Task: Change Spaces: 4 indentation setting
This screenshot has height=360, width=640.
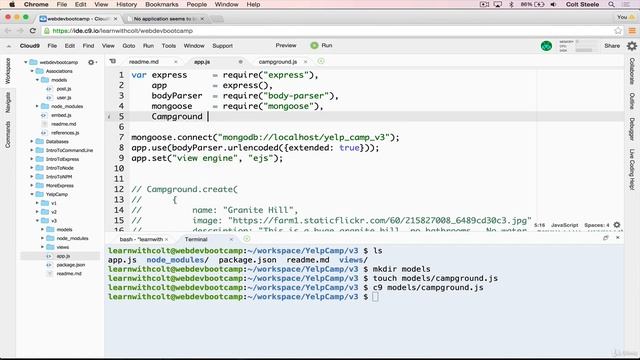Action: tap(596, 225)
